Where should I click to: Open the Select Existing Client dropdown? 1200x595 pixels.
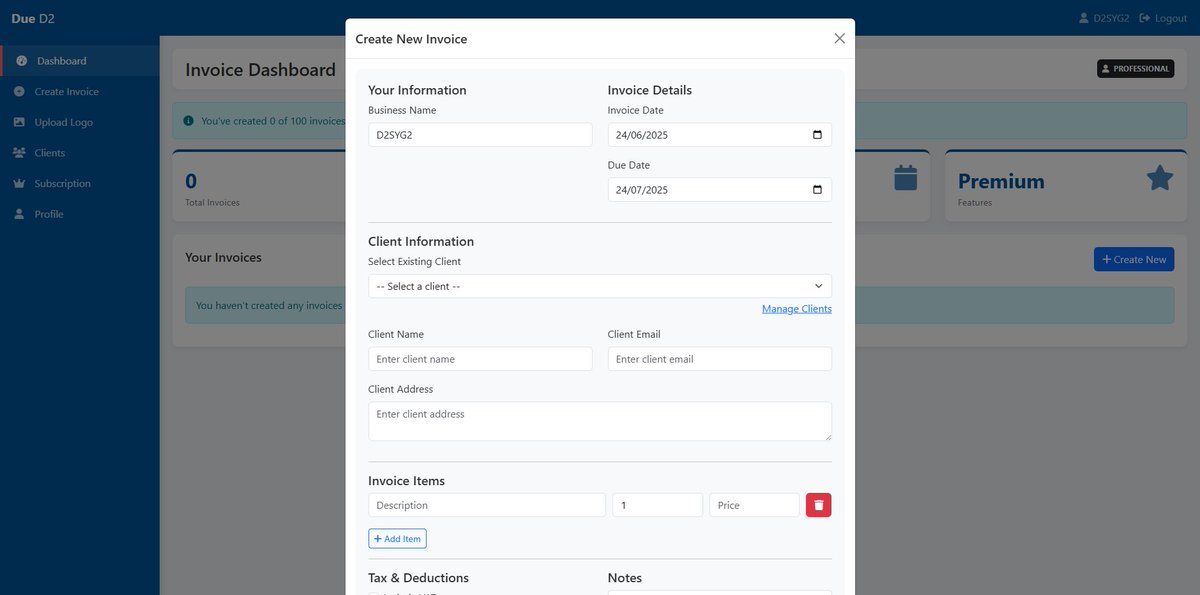coord(600,286)
